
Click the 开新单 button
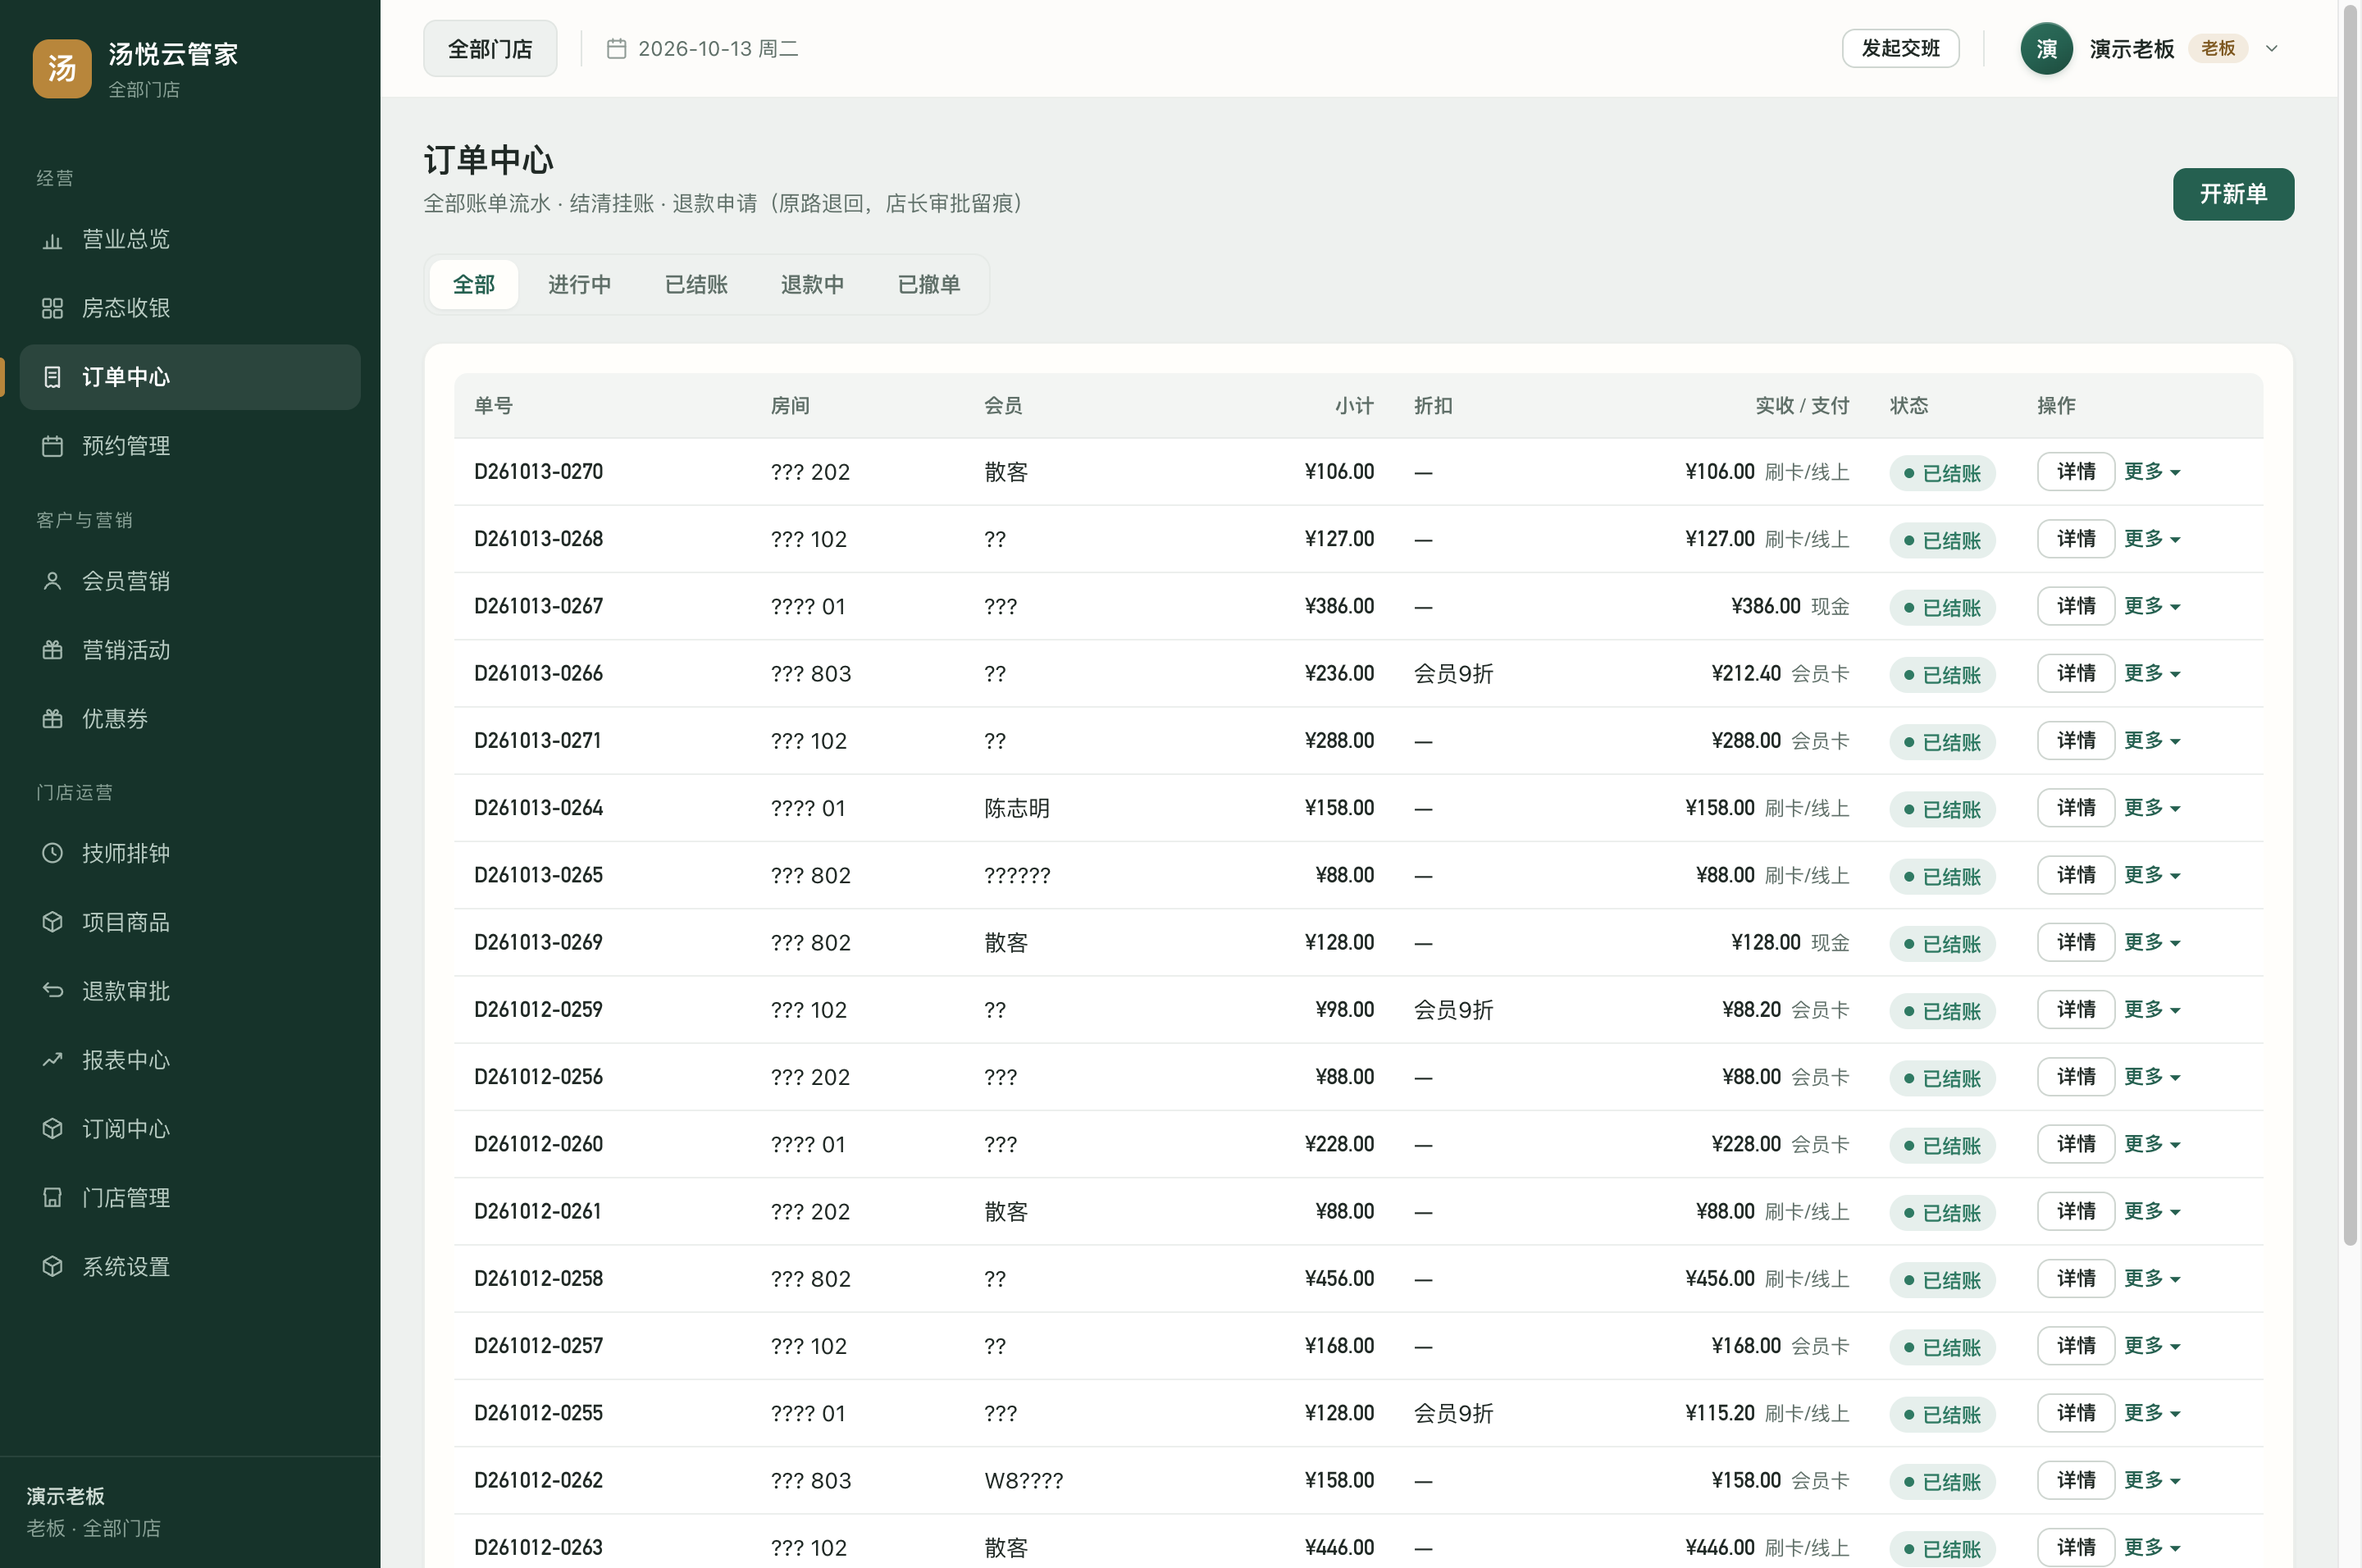2233,194
